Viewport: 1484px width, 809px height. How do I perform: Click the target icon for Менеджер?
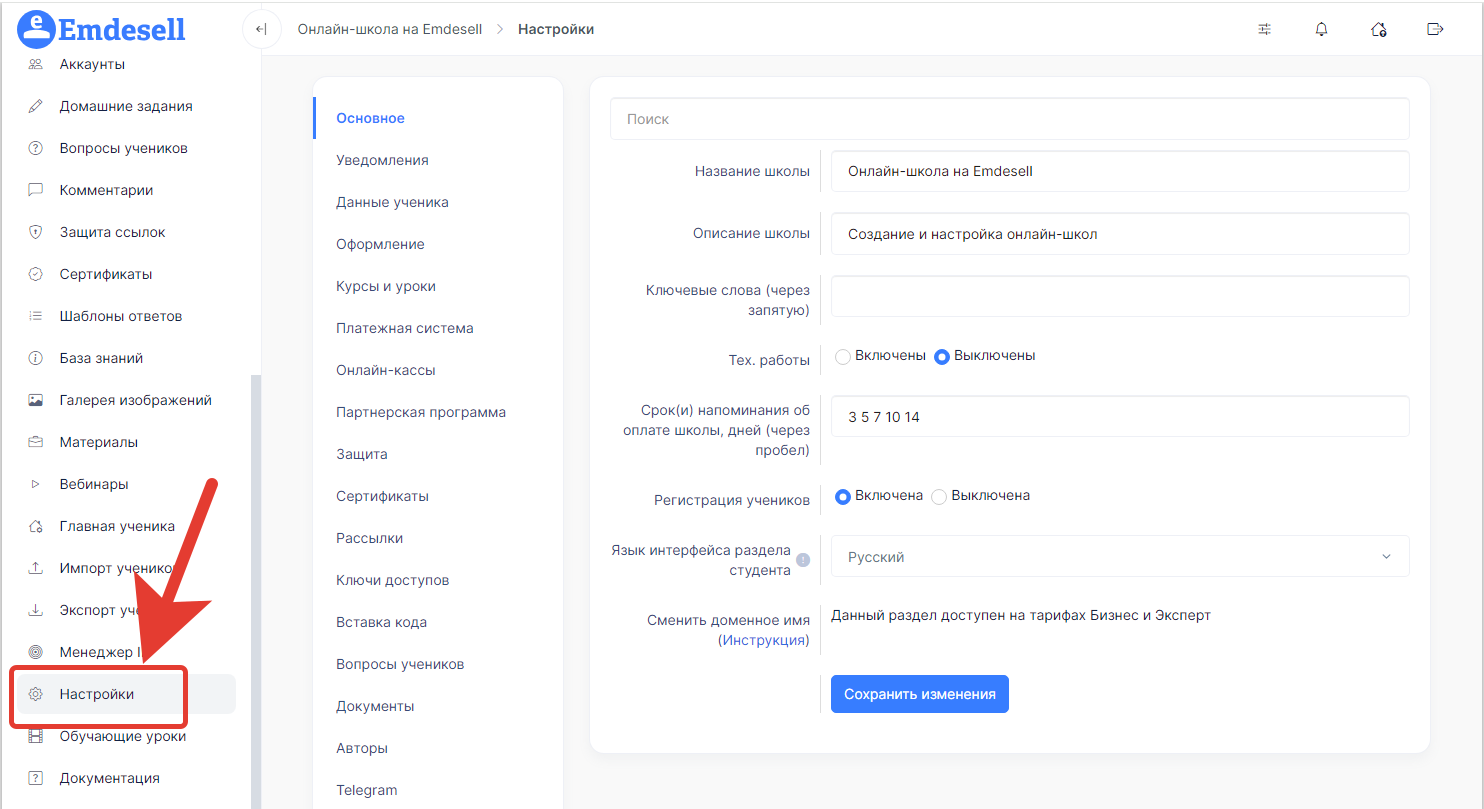point(36,652)
